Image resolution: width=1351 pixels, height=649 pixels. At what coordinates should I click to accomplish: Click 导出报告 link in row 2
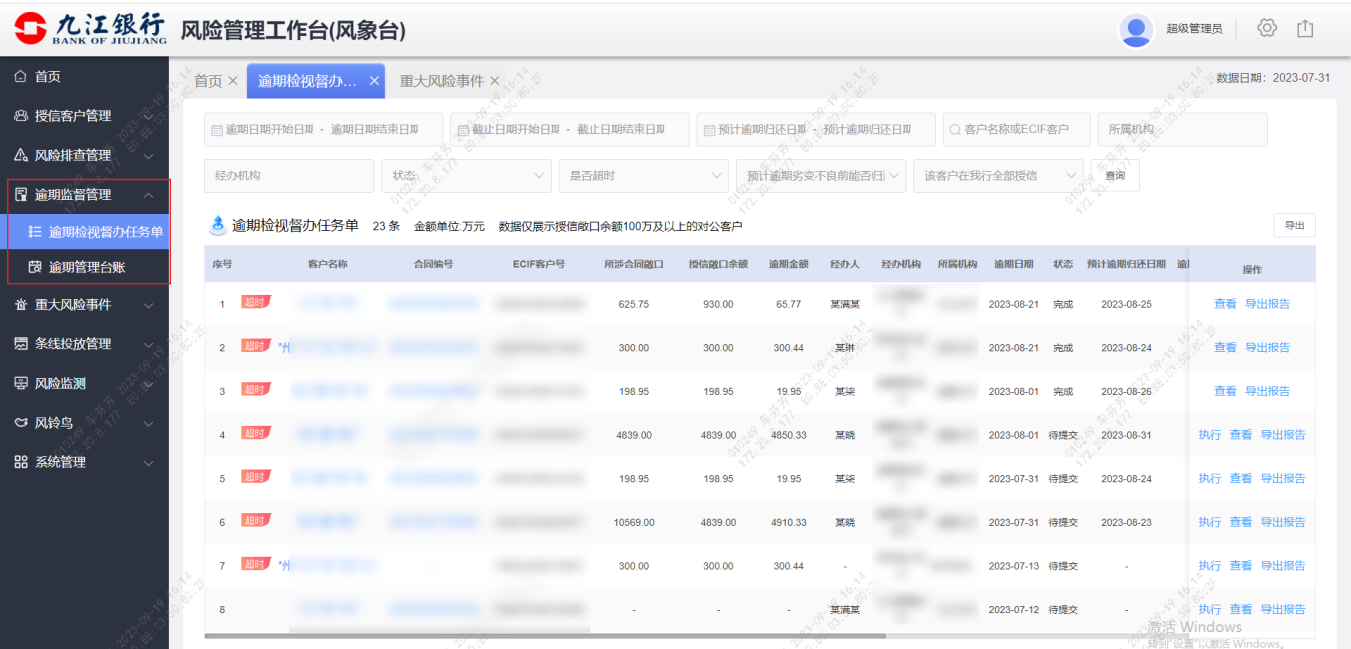tap(1267, 348)
